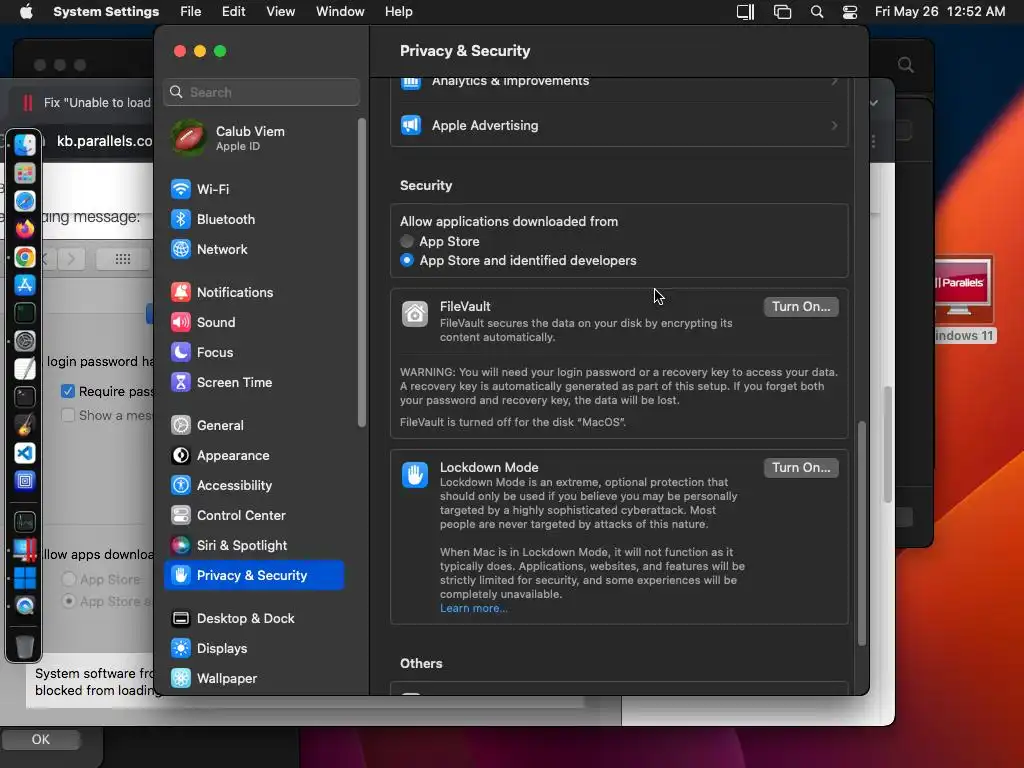Launch Firefox from the Dock
This screenshot has width=1024, height=768.
pyautogui.click(x=25, y=229)
